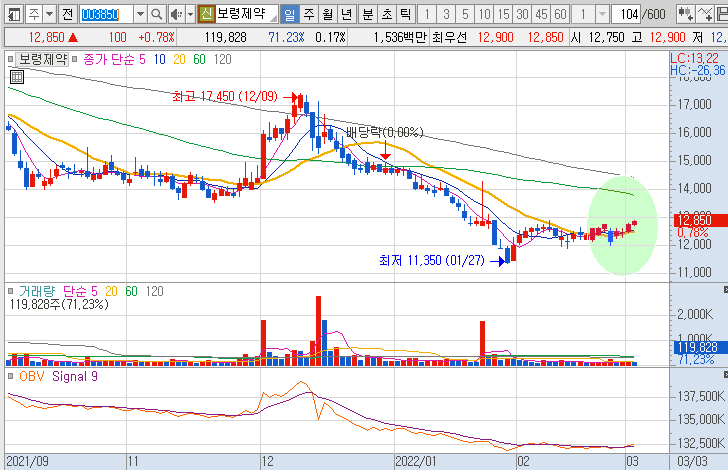Click the +0.78% change rate value
728x470 pixels.
(156, 37)
